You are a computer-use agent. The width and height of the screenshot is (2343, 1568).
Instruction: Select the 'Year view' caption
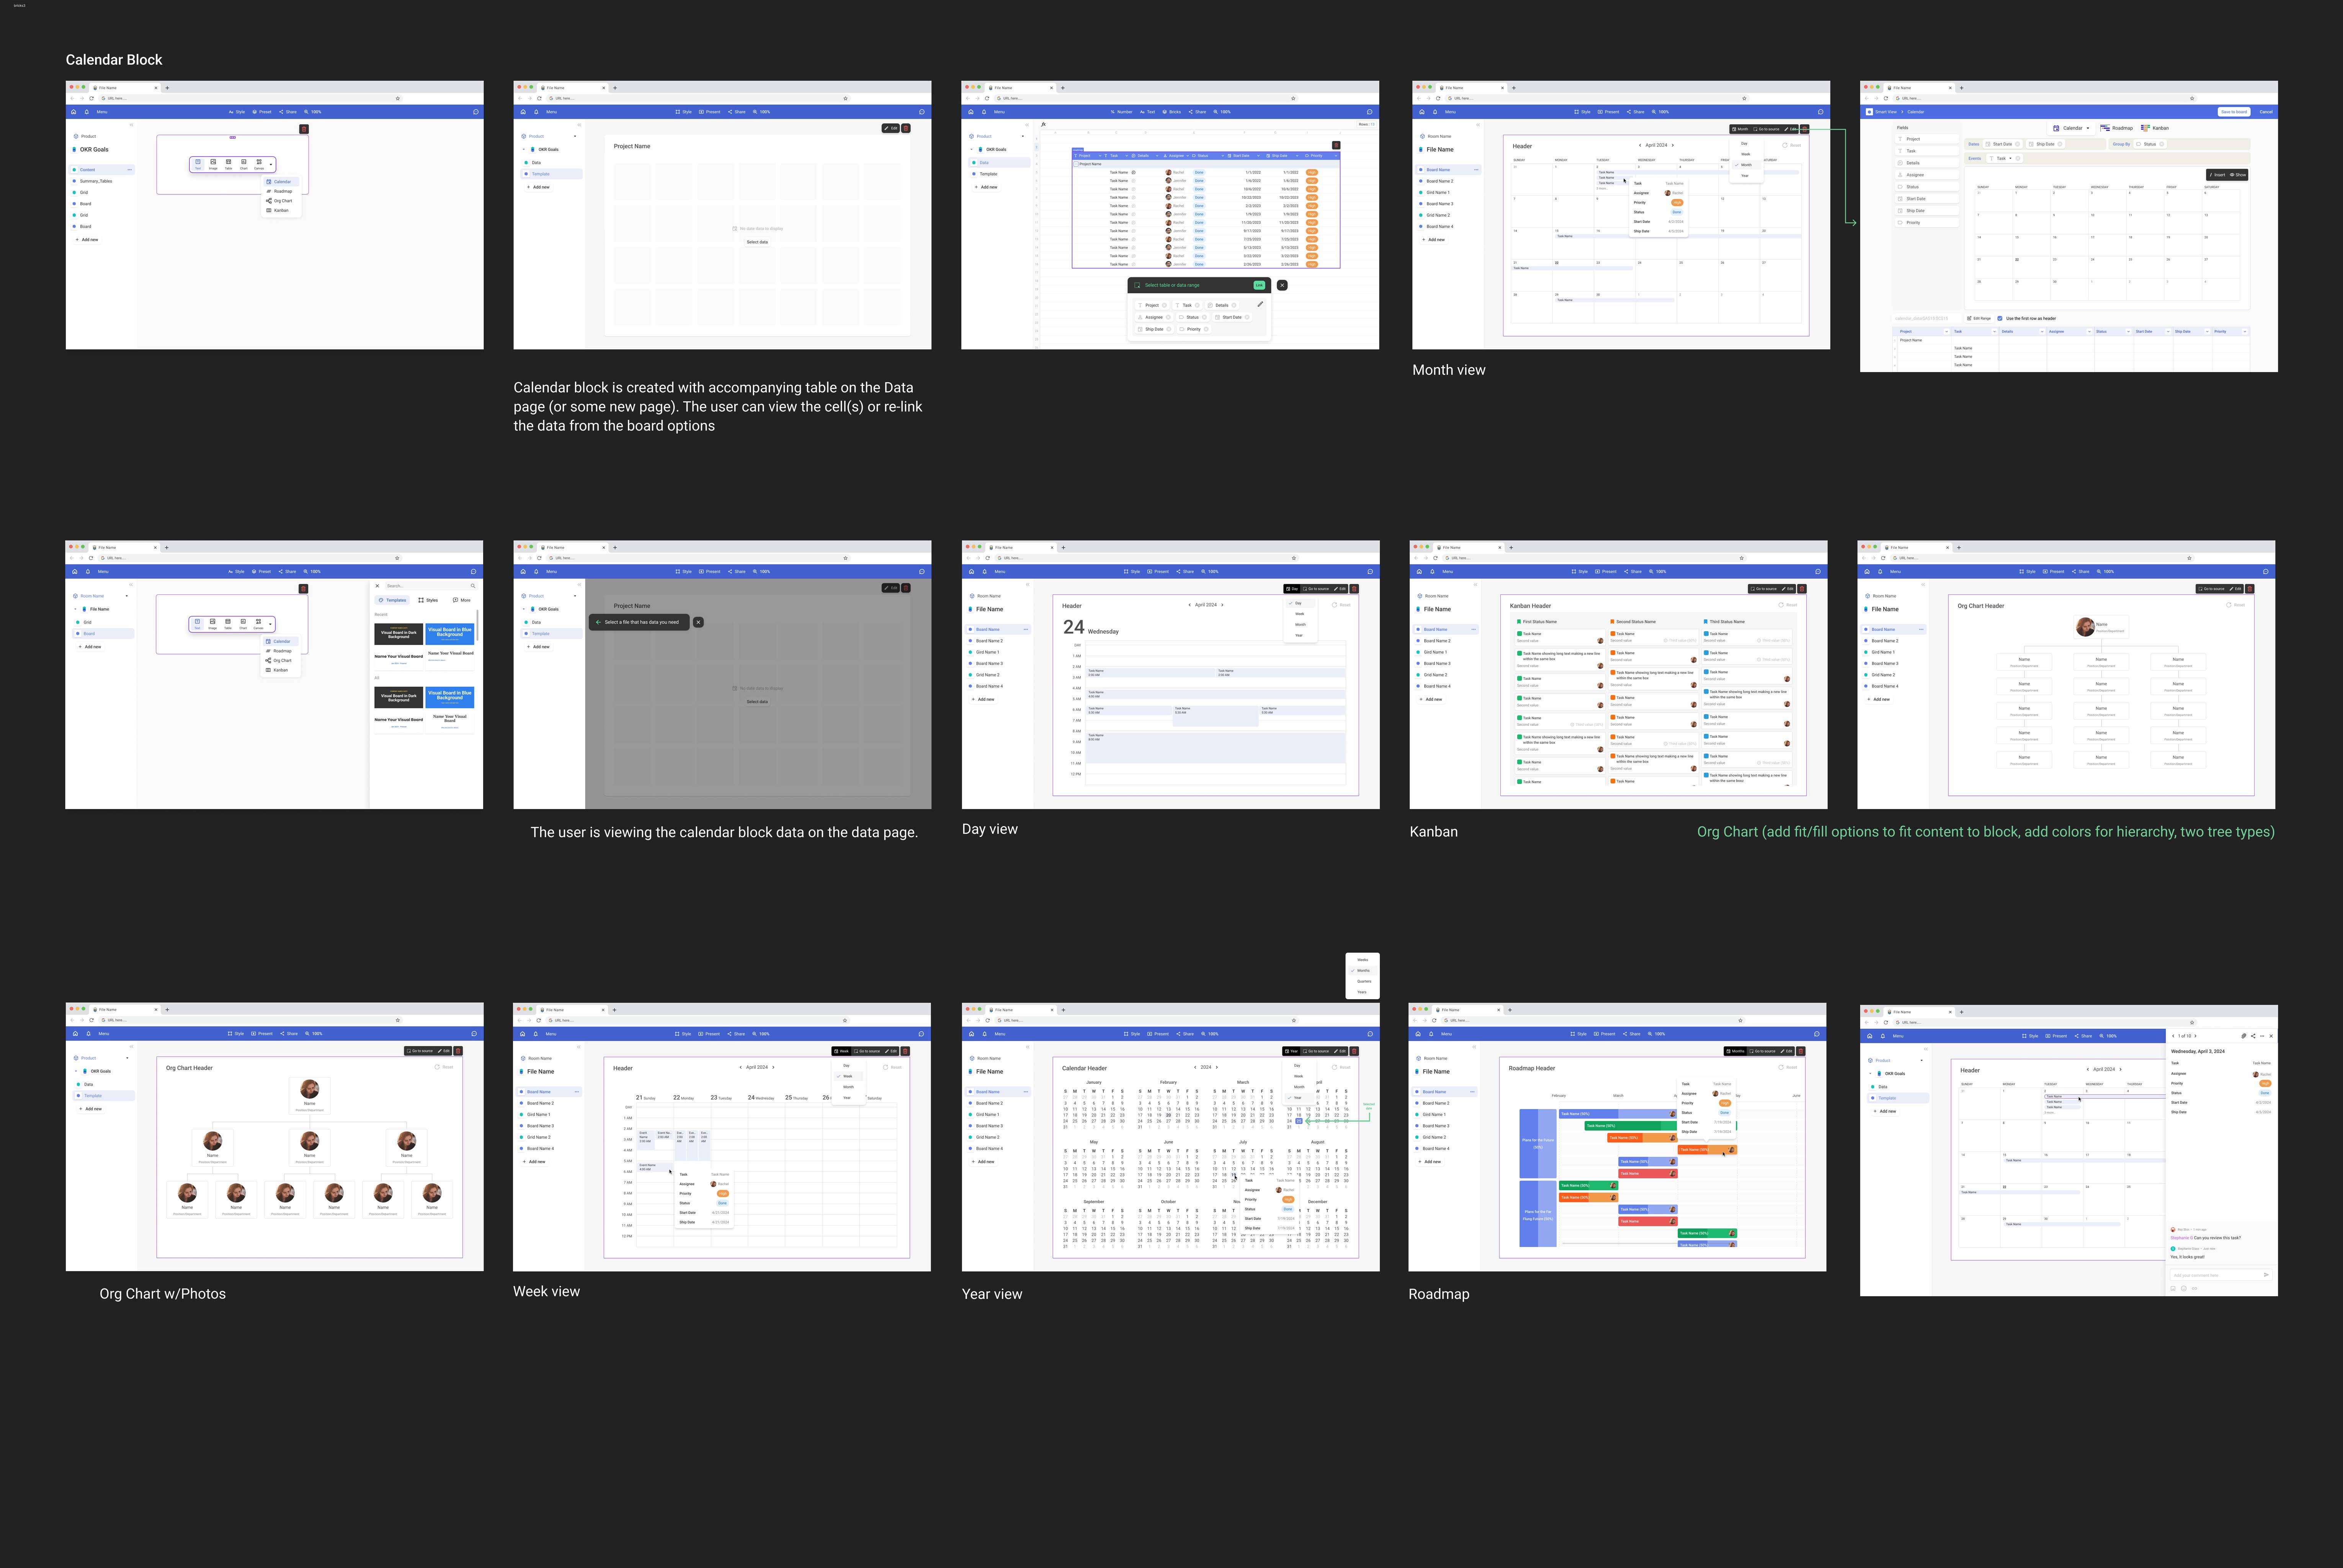tap(992, 1294)
